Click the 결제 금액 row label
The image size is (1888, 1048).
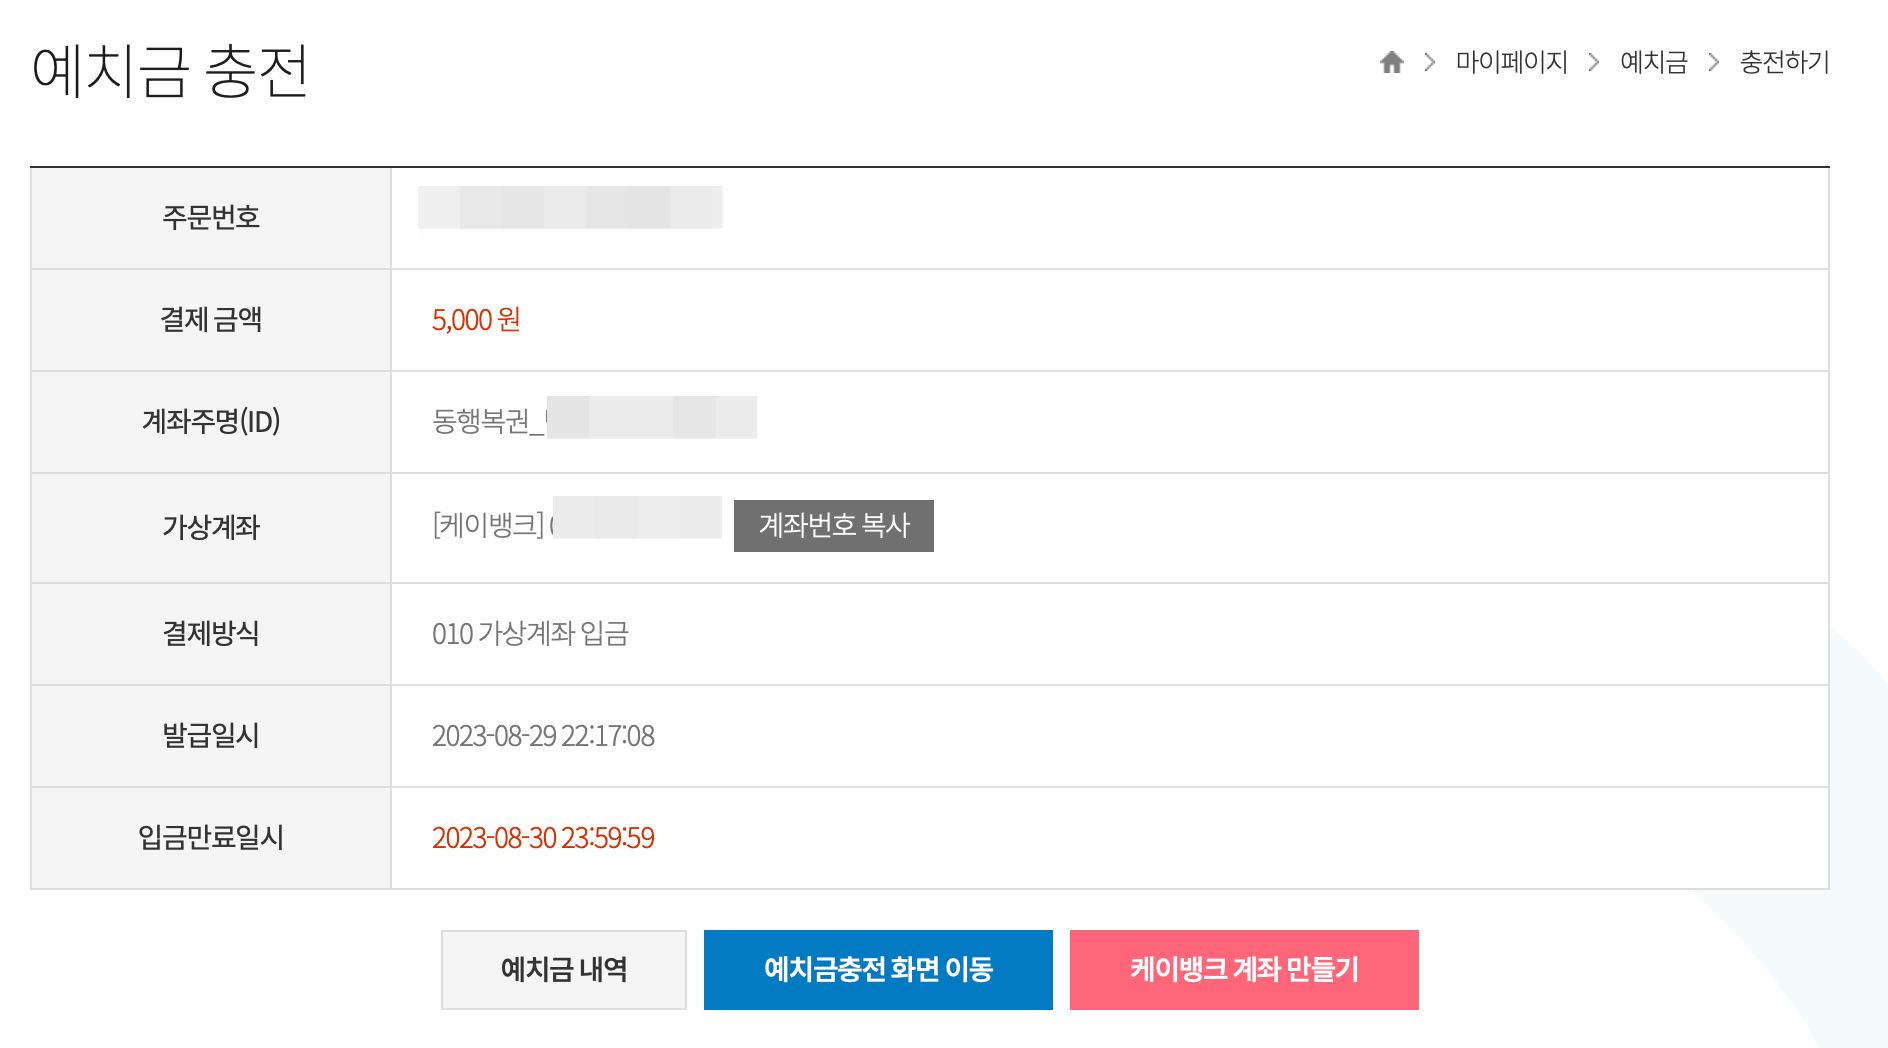pyautogui.click(x=210, y=320)
